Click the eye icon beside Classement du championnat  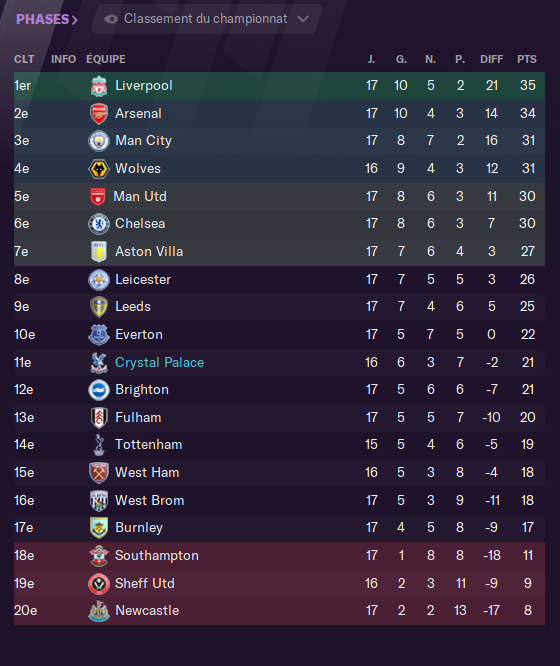111,19
